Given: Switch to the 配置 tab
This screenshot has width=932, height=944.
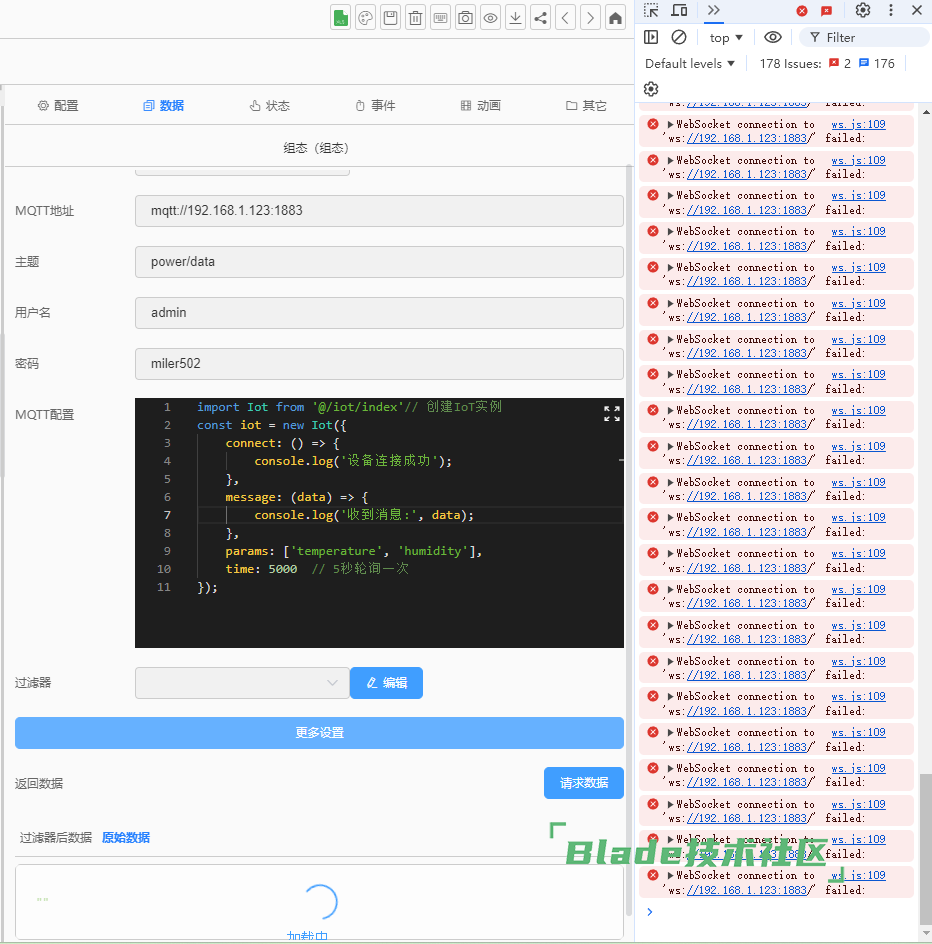Looking at the screenshot, I should click(58, 106).
